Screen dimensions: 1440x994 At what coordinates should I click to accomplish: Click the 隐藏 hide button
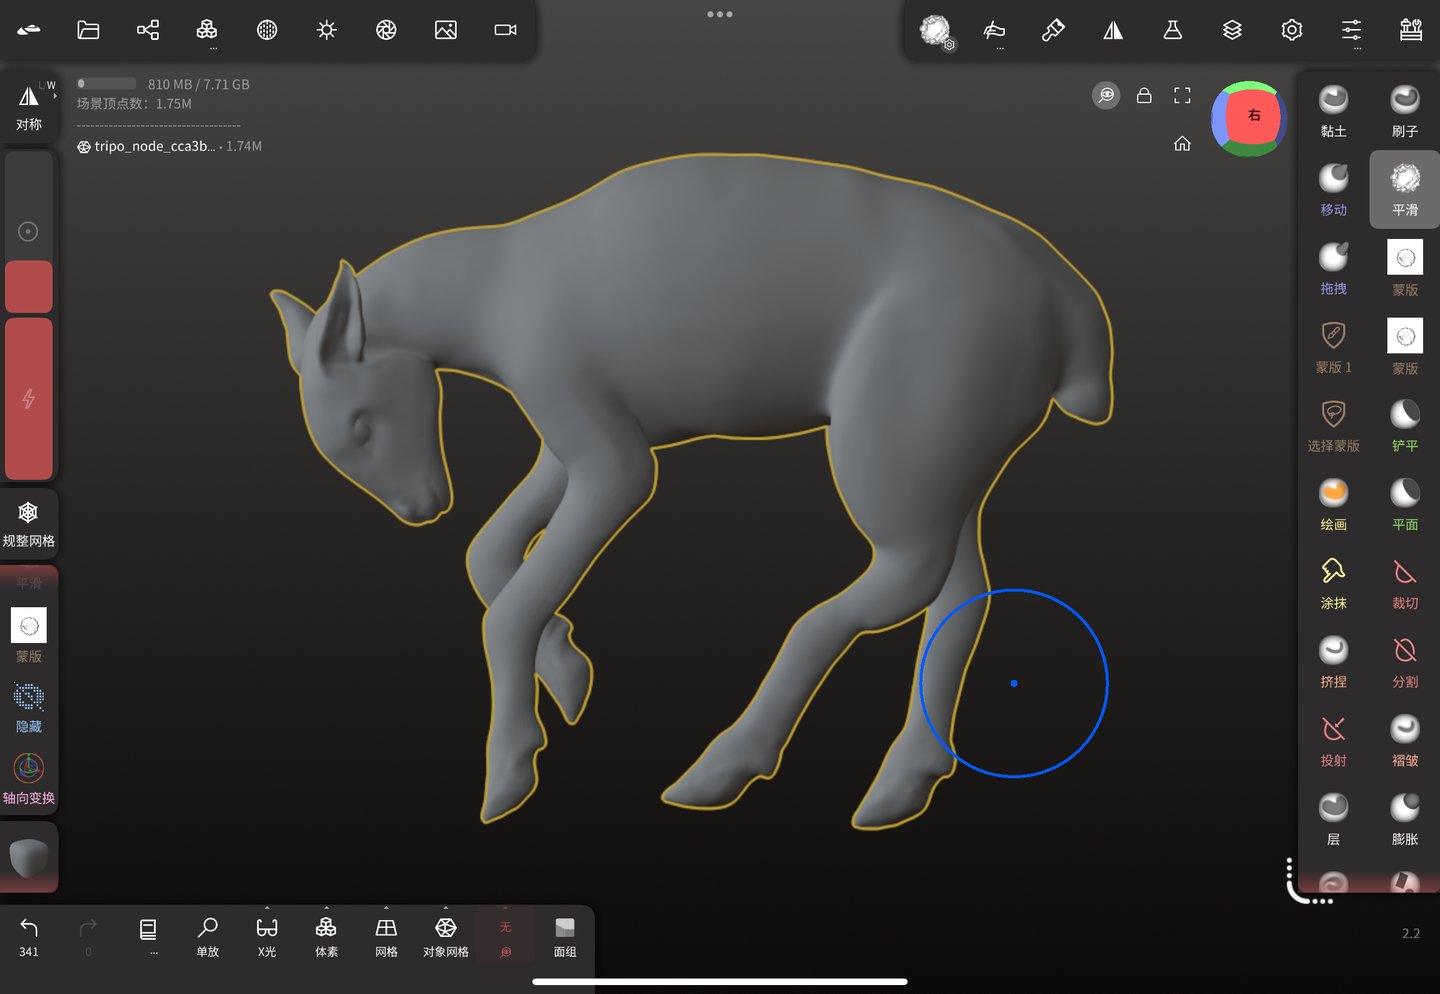pyautogui.click(x=29, y=707)
